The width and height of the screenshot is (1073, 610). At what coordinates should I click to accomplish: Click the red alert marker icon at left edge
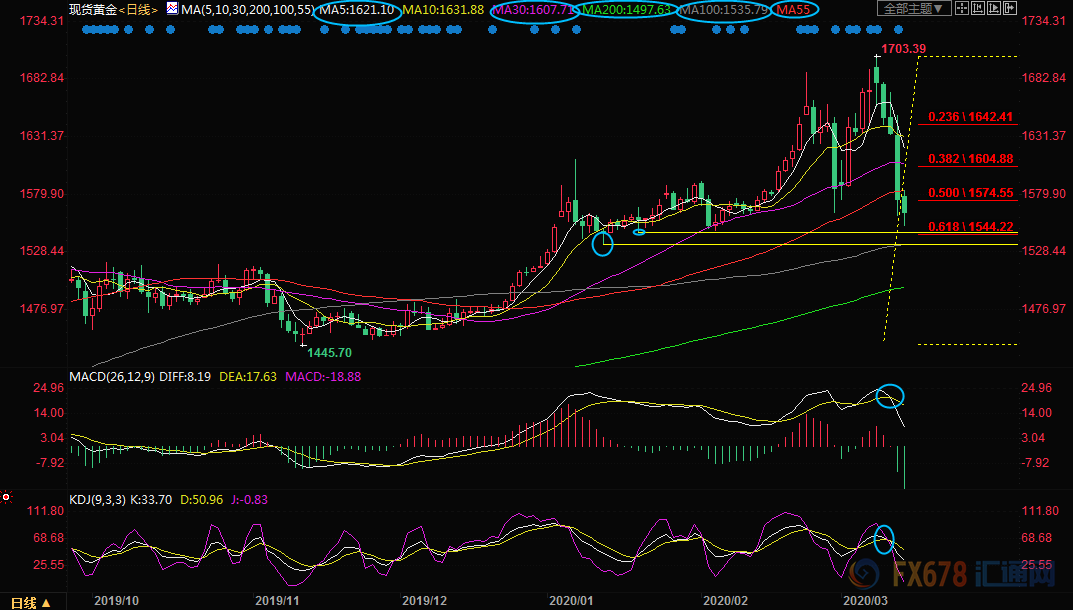pyautogui.click(x=6, y=496)
